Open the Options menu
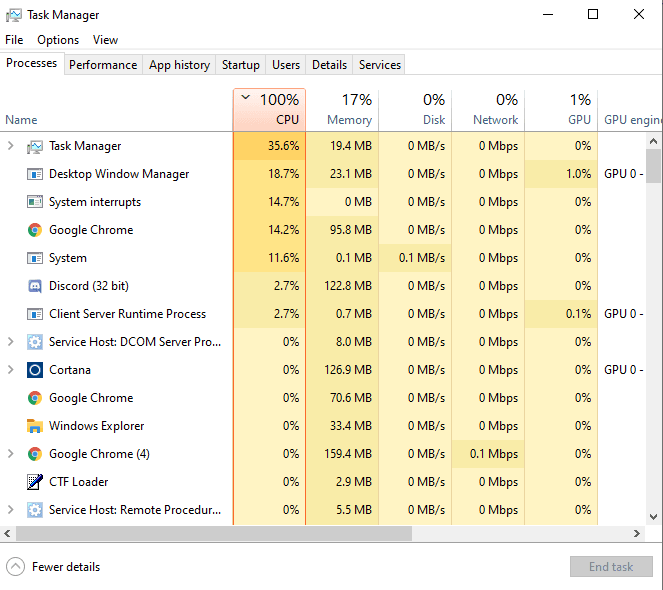663x590 pixels. (x=58, y=40)
